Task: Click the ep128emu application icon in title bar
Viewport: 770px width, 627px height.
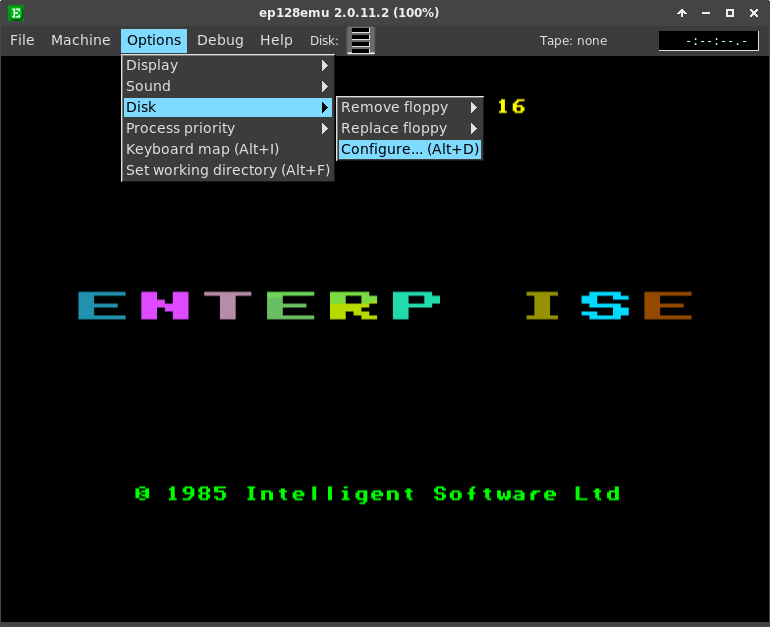Action: pos(16,13)
